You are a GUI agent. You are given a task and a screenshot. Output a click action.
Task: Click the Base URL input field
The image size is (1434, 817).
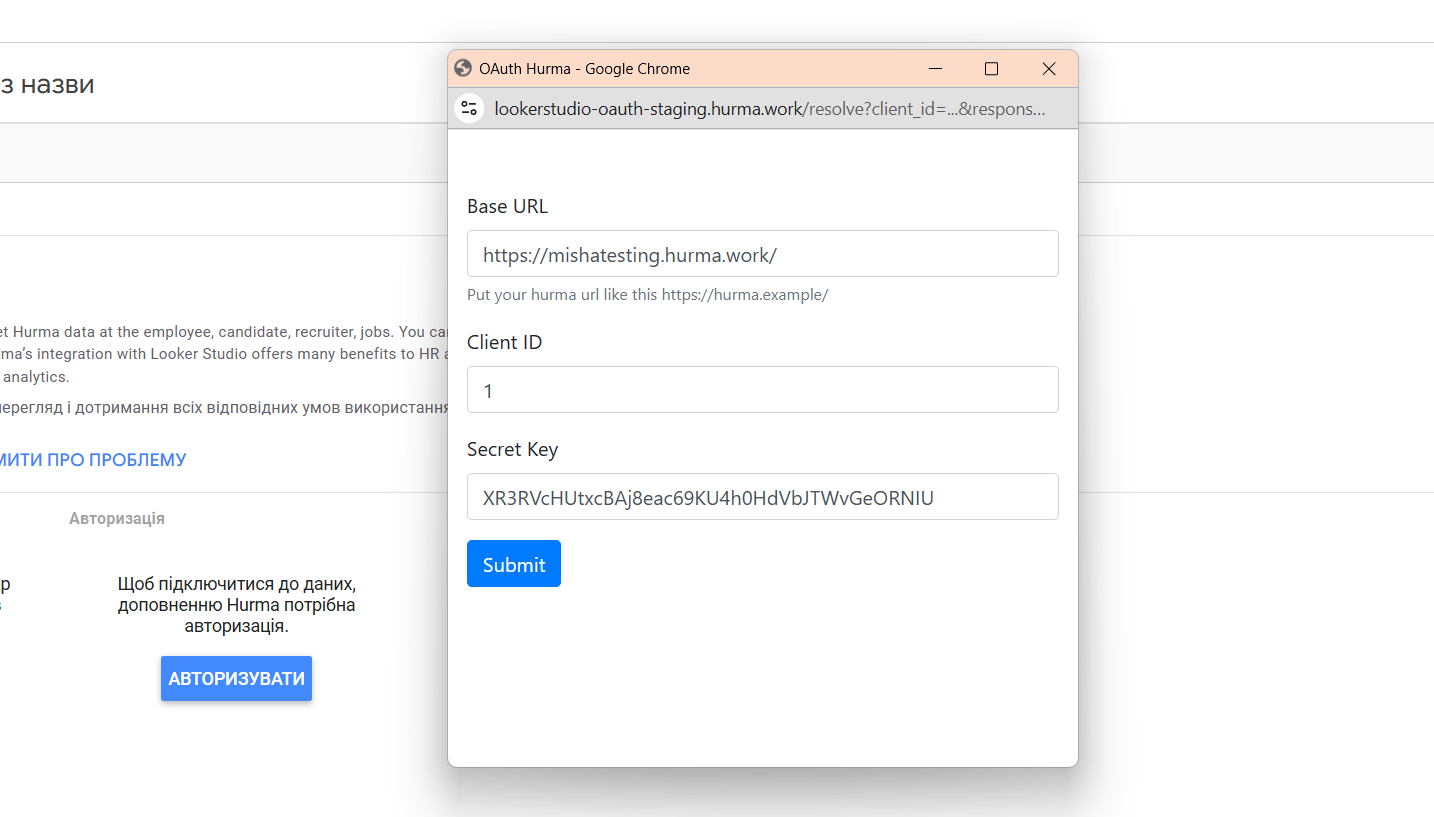pyautogui.click(x=762, y=254)
